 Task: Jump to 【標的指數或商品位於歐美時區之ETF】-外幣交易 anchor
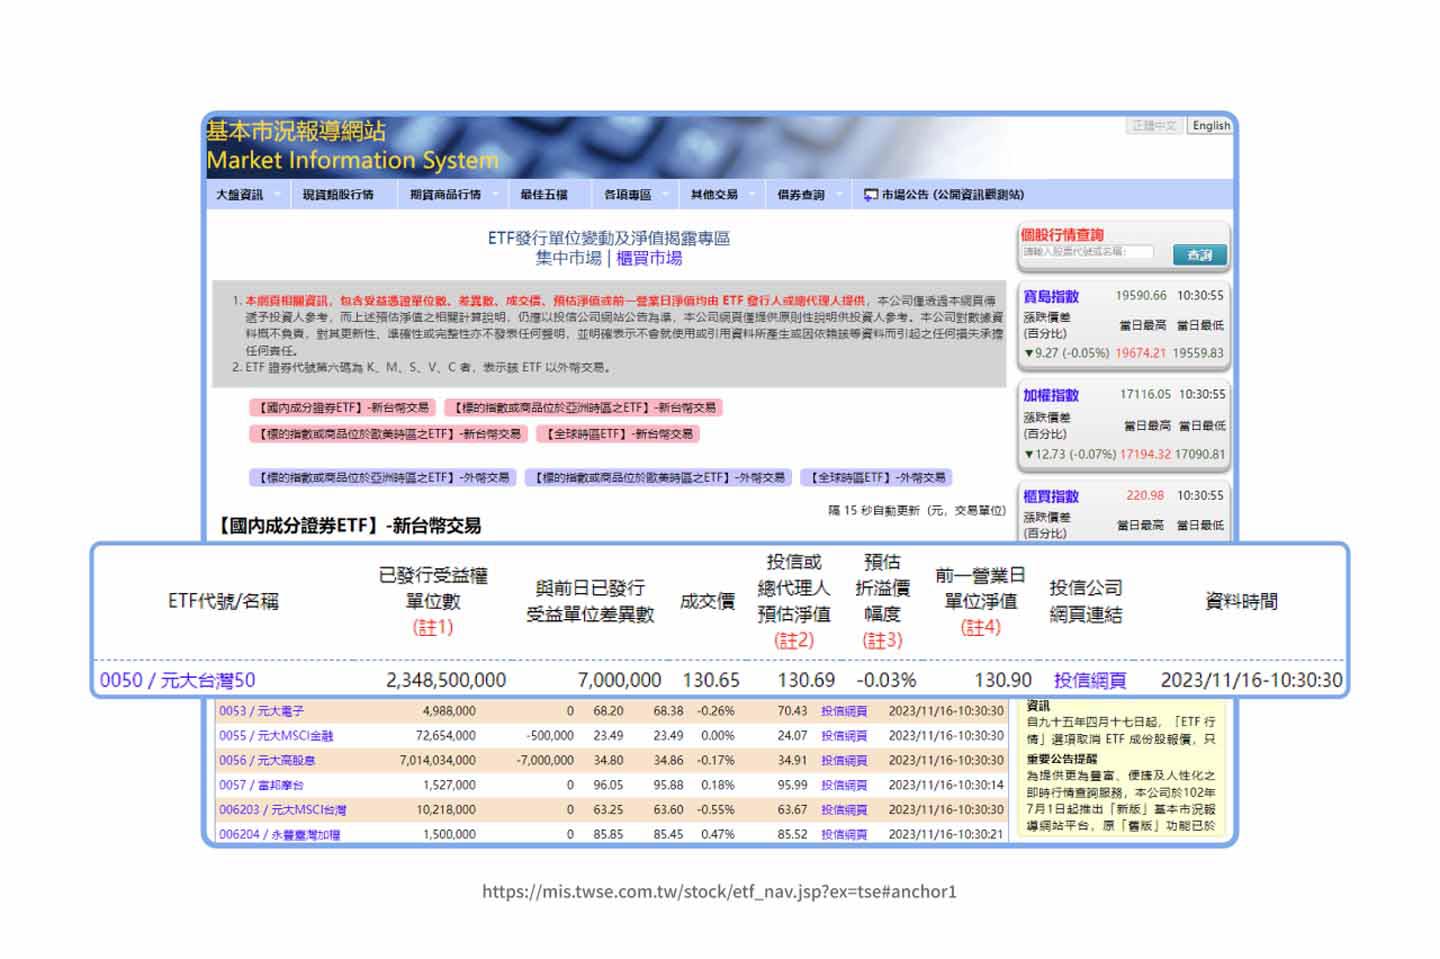658,478
